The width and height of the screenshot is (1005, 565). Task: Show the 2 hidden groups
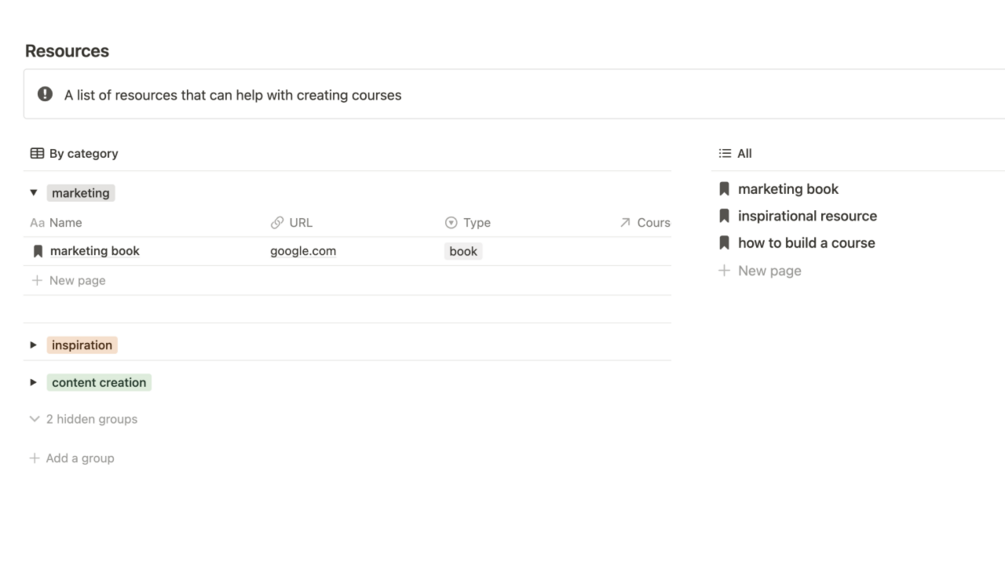[84, 419]
